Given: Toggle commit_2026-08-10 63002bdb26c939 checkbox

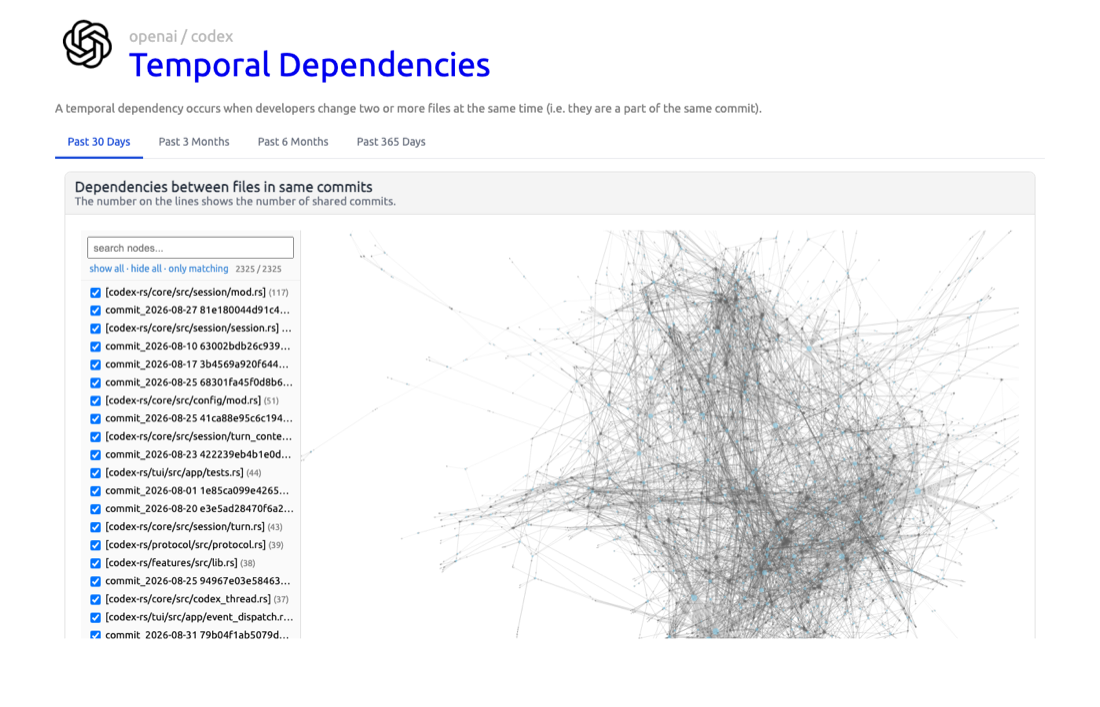Looking at the screenshot, I should (95, 346).
